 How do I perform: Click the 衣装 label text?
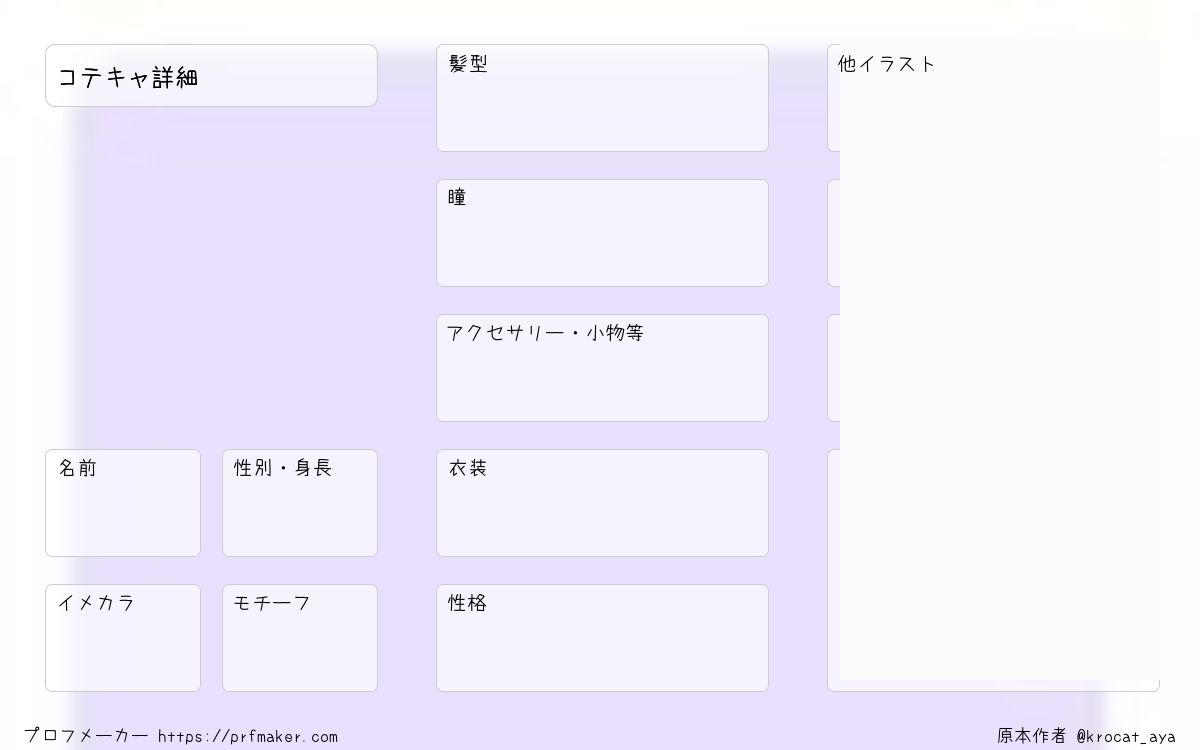(468, 468)
